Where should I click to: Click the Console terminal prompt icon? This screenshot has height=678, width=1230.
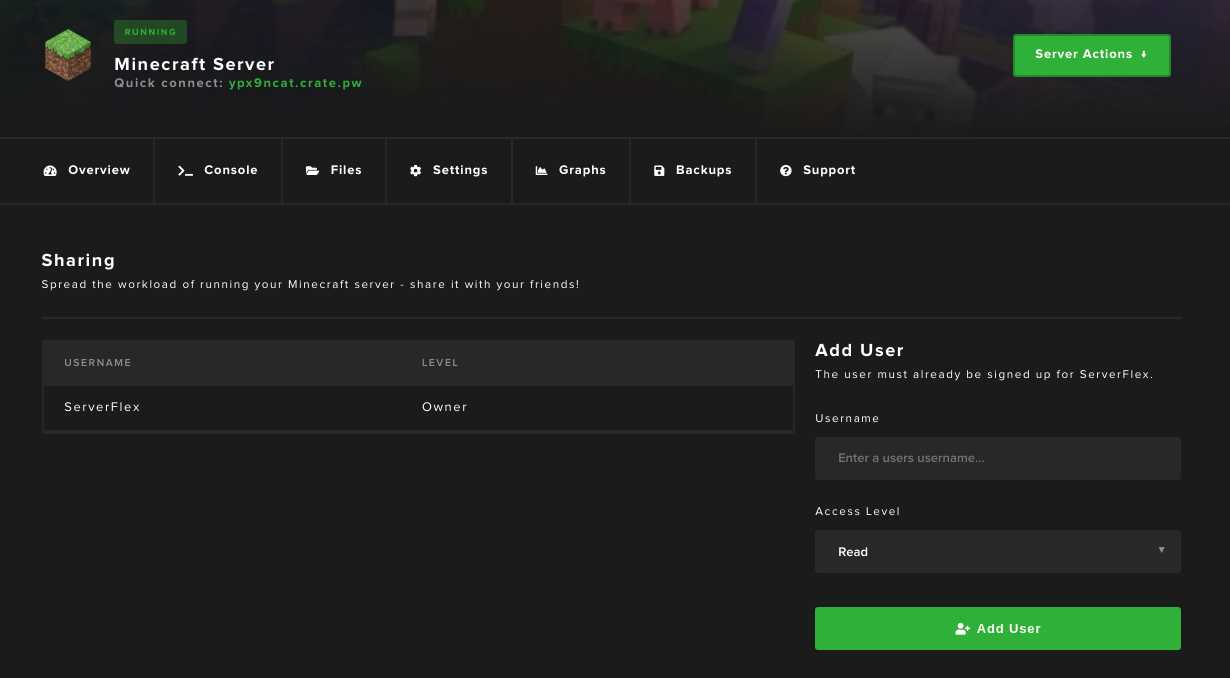(x=185, y=171)
